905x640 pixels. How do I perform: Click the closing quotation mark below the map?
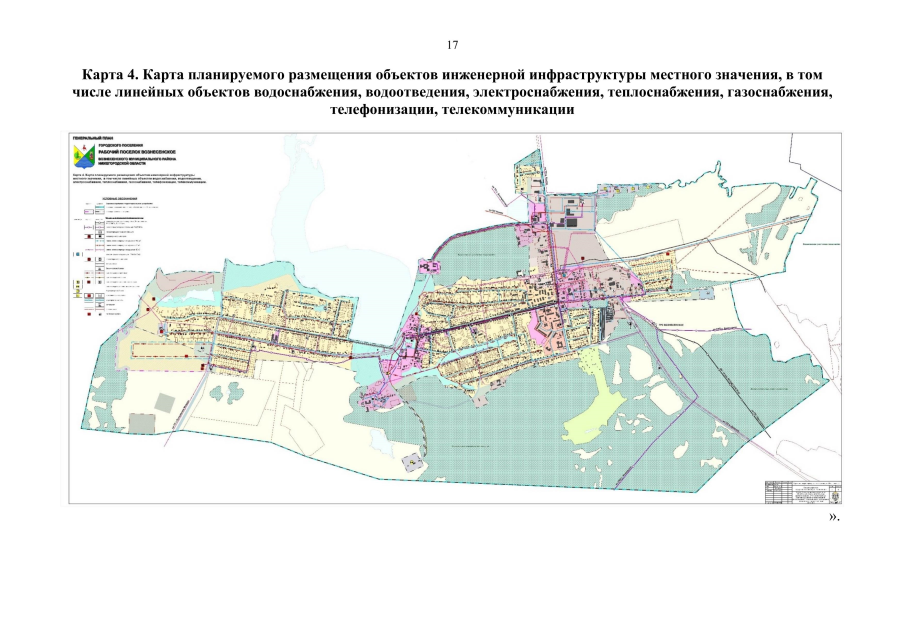[x=833, y=516]
